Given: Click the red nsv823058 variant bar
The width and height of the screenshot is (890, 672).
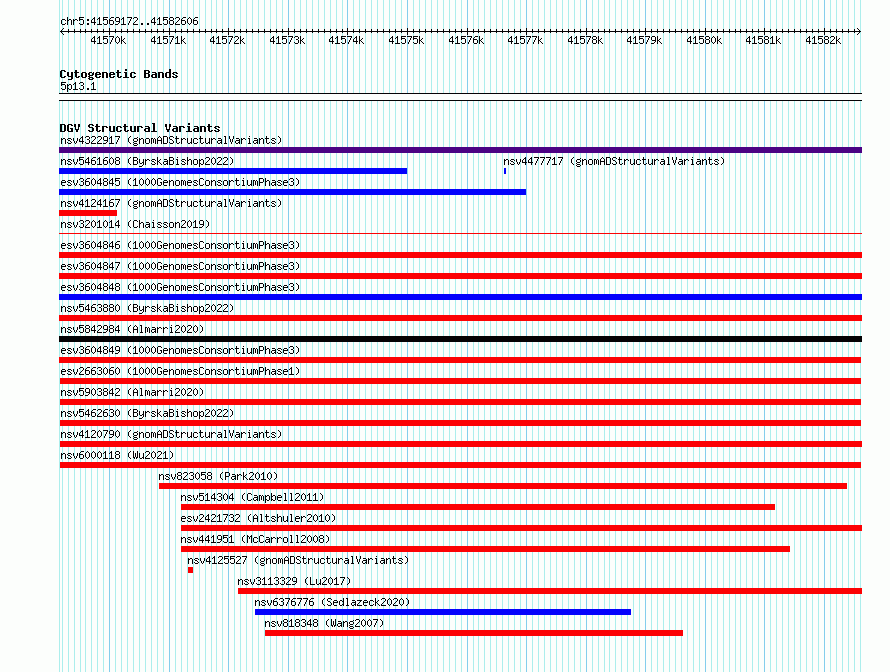Looking at the screenshot, I should (x=503, y=486).
